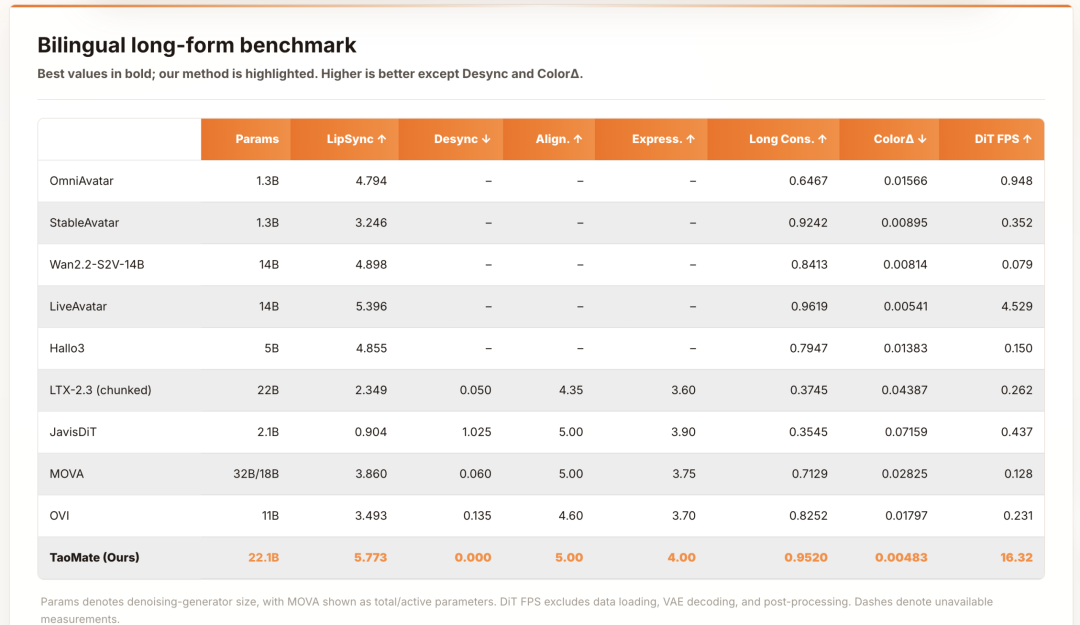Click OmniAvatar's LipSync value 4.794

(371, 181)
